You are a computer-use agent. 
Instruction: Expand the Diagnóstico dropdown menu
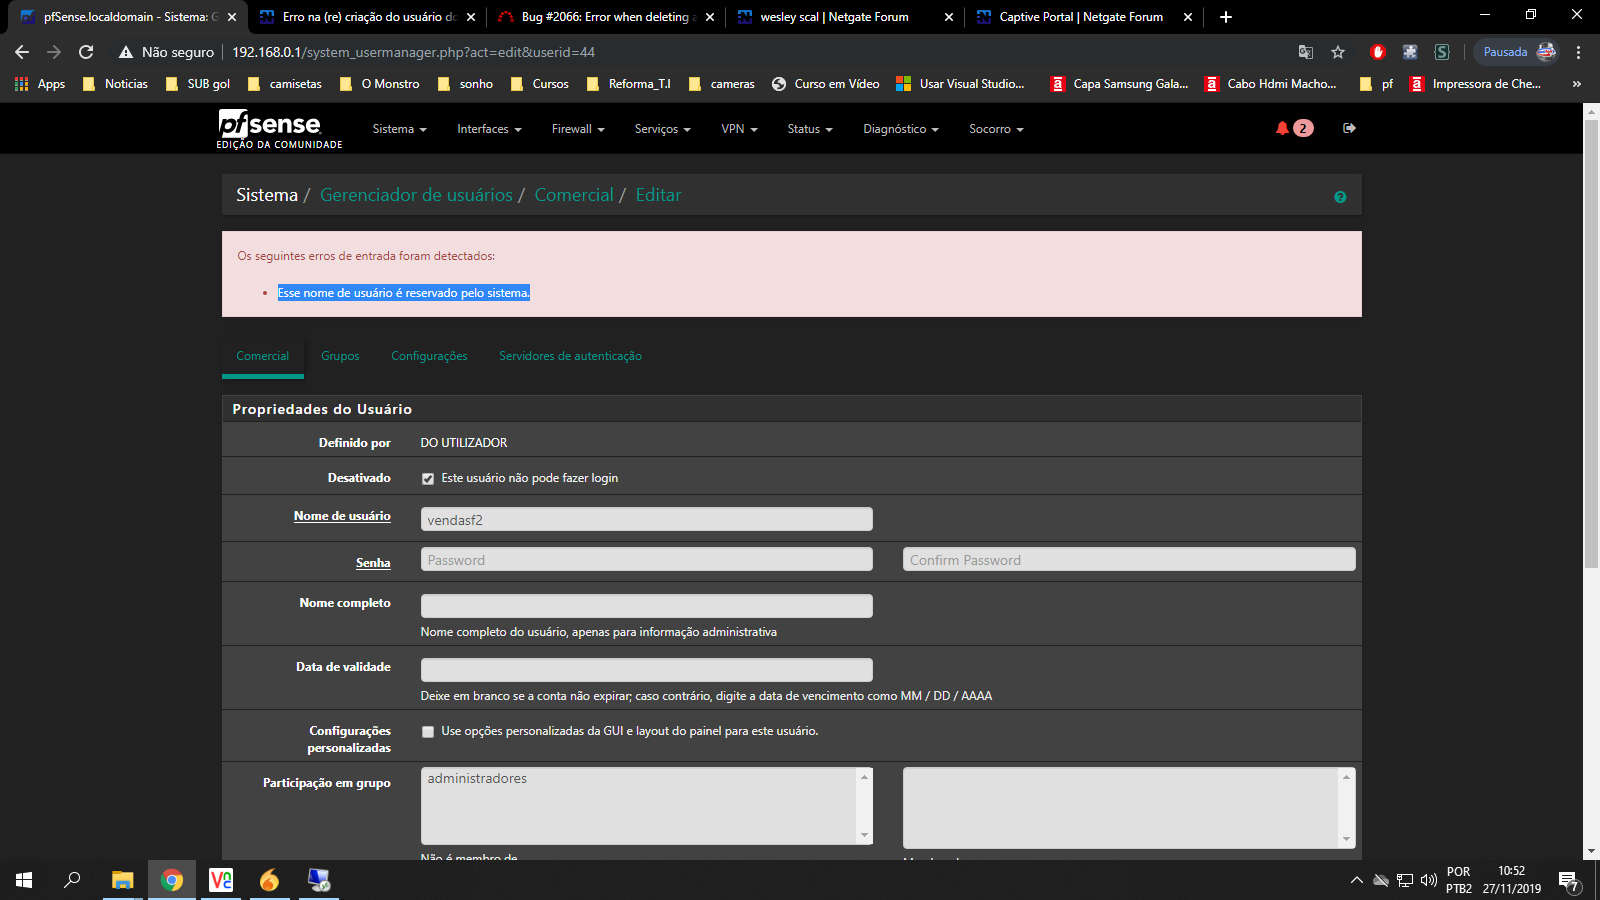tap(901, 129)
